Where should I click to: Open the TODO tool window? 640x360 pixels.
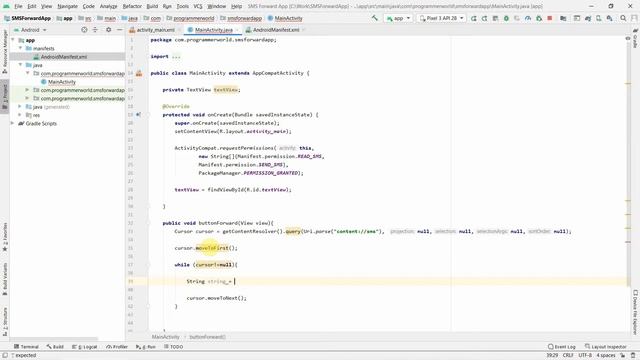173,347
